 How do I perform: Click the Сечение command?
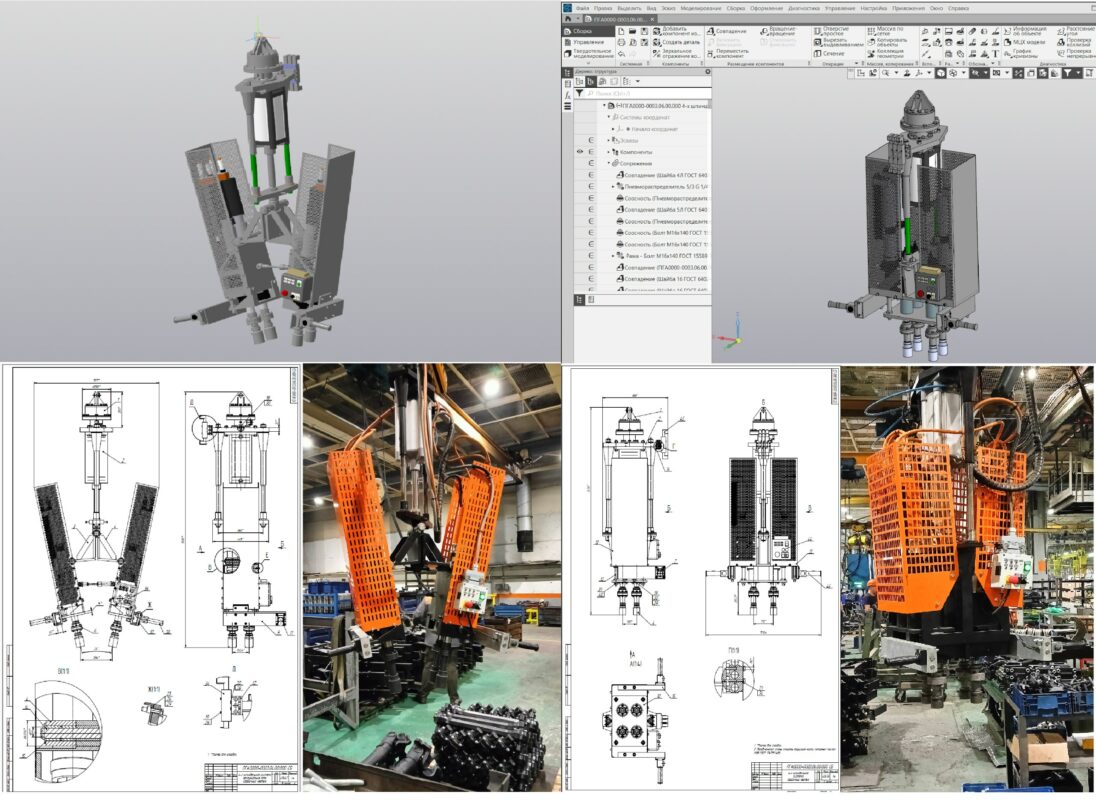click(829, 54)
